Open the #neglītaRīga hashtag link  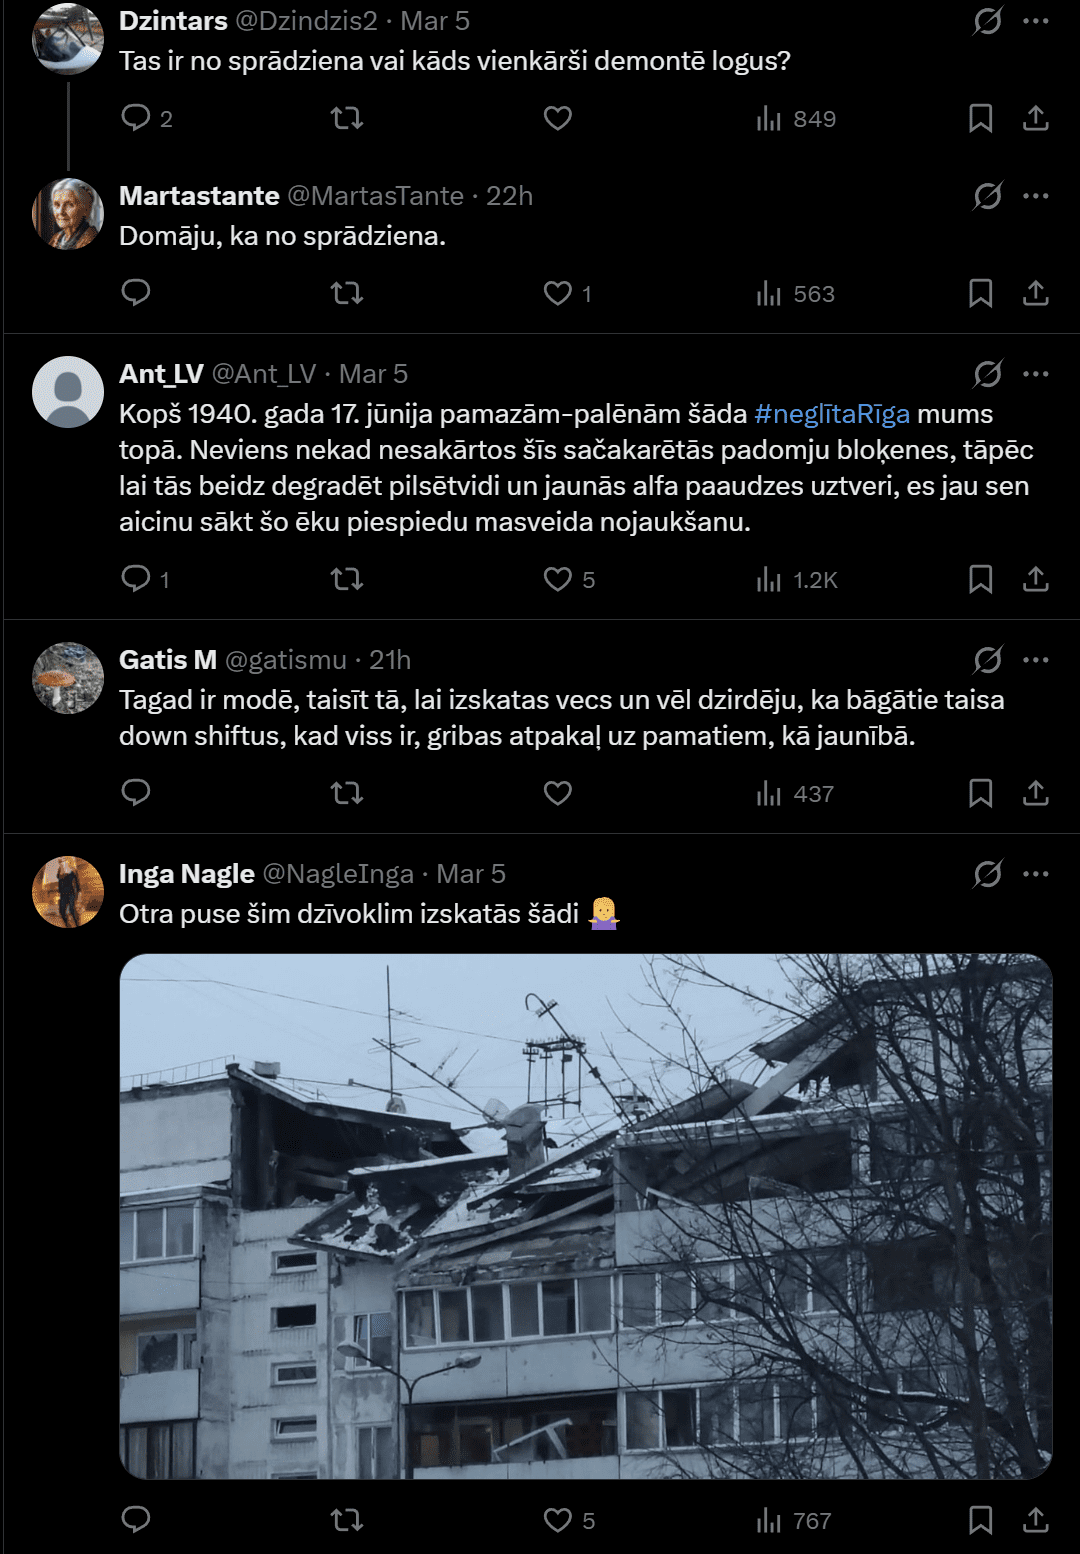tap(832, 414)
